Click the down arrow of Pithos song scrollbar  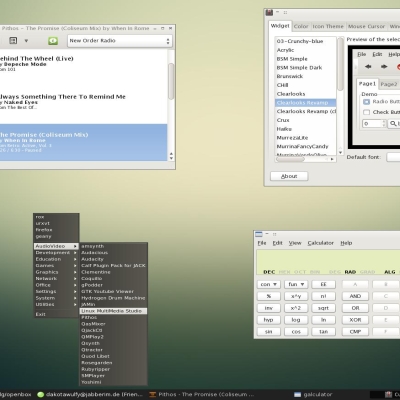point(171,158)
